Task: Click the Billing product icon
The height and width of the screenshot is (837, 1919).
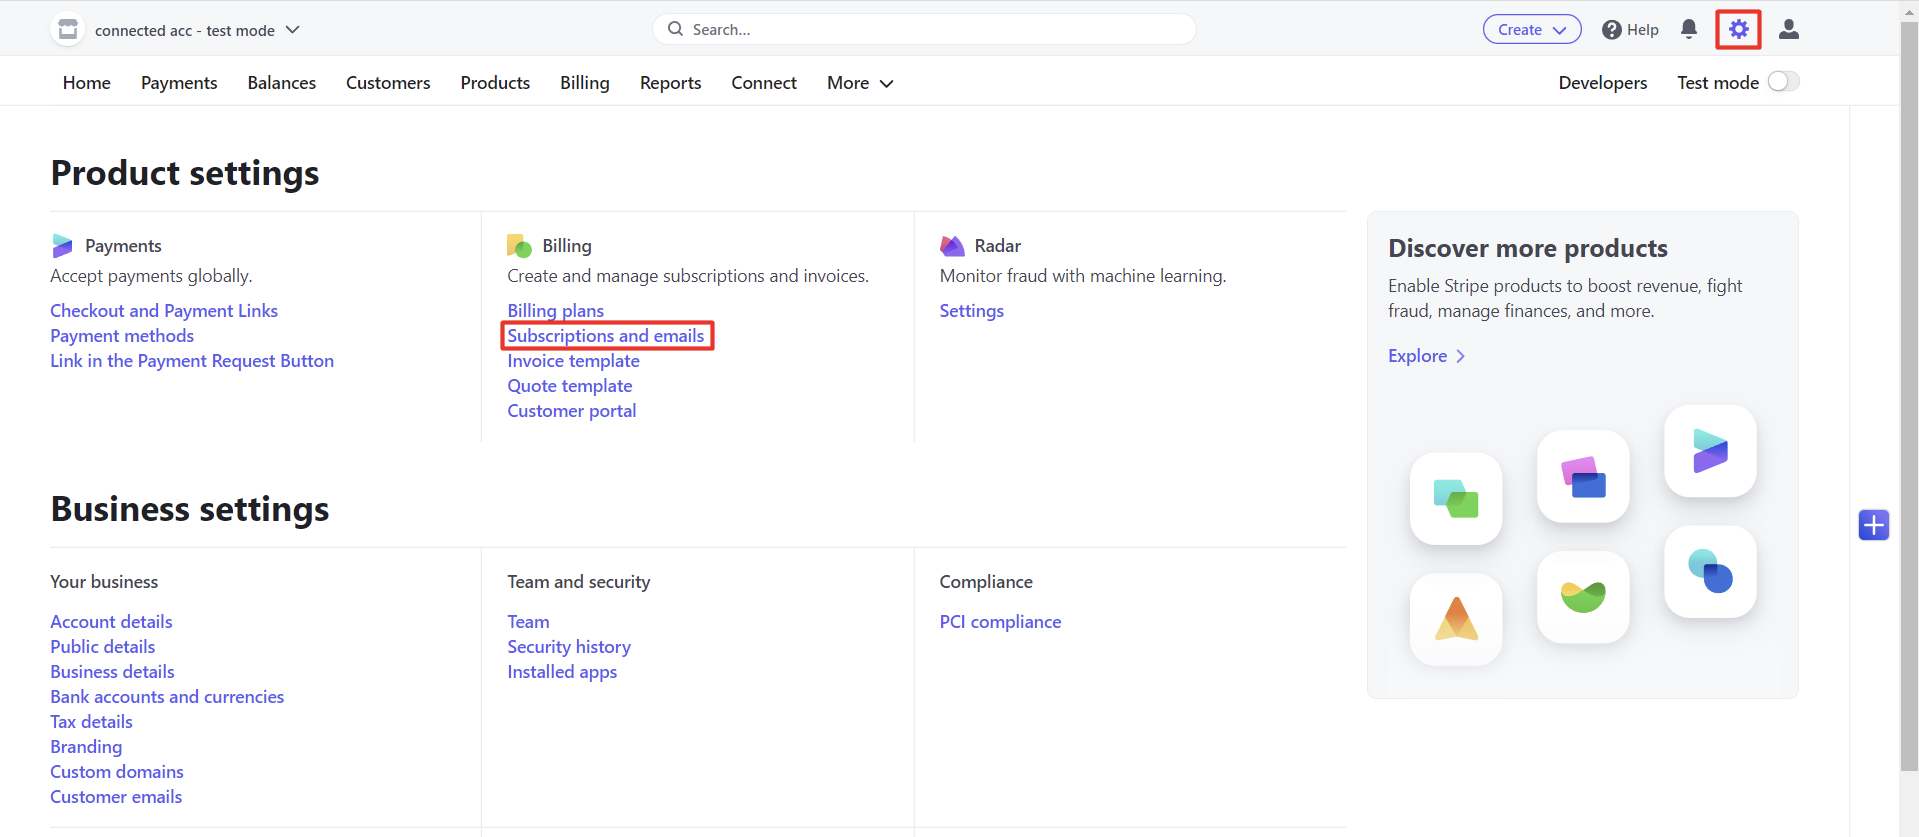Action: tap(519, 246)
